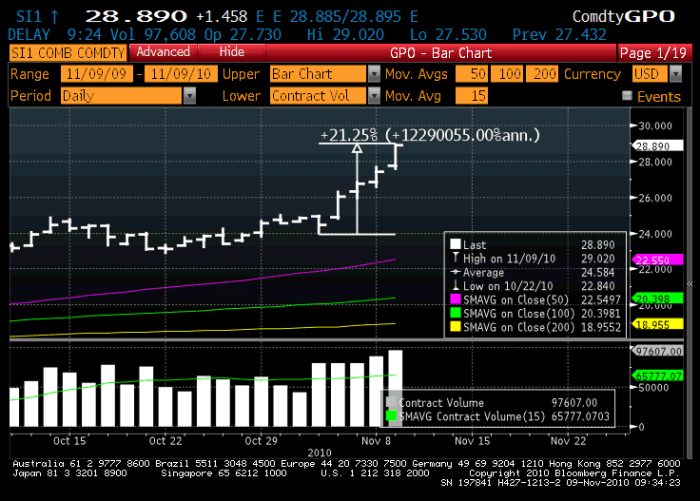
Task: Click the white Last legend swatch
Action: point(455,244)
